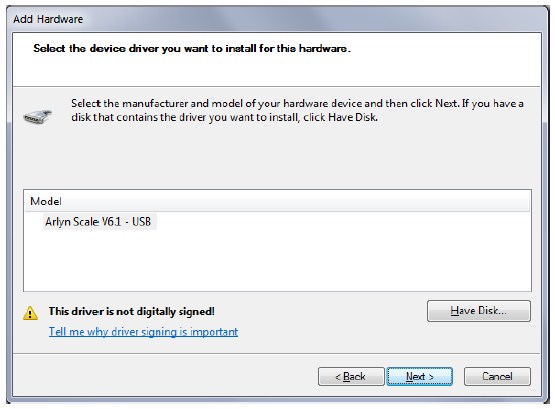The height and width of the screenshot is (409, 555).
Task: Click the bold 'Select the device driver' heading
Action: tap(192, 48)
